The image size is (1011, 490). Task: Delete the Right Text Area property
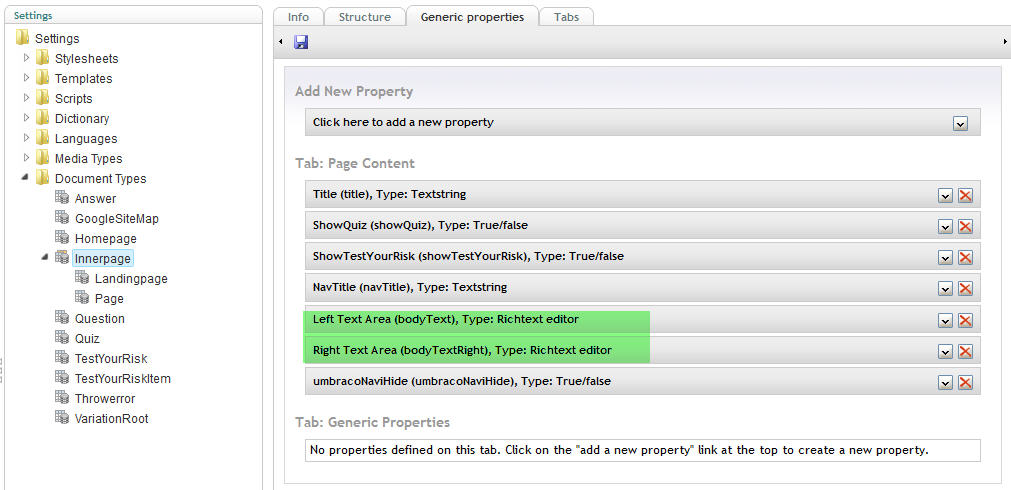tap(965, 351)
